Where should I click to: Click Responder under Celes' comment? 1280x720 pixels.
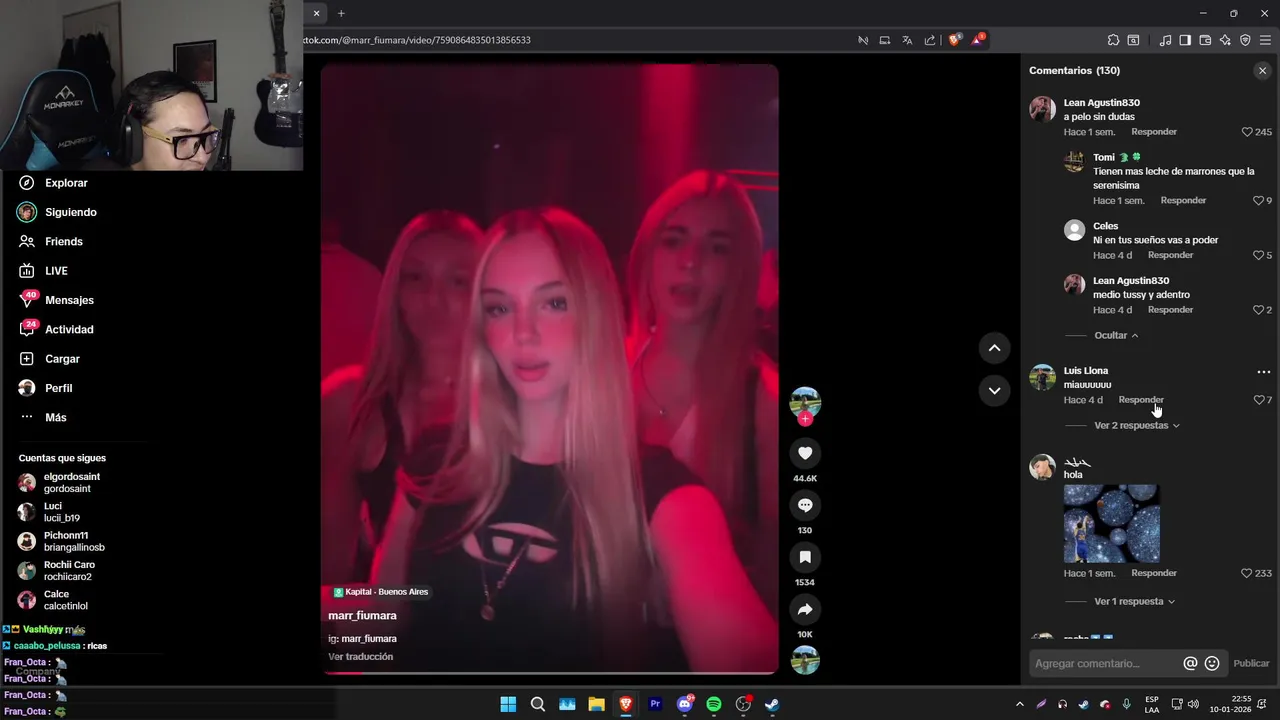coord(1170,255)
